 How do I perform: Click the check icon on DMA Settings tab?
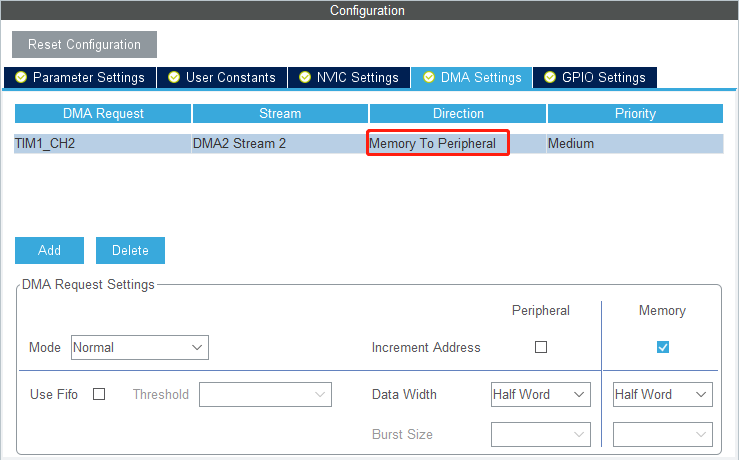coord(429,77)
